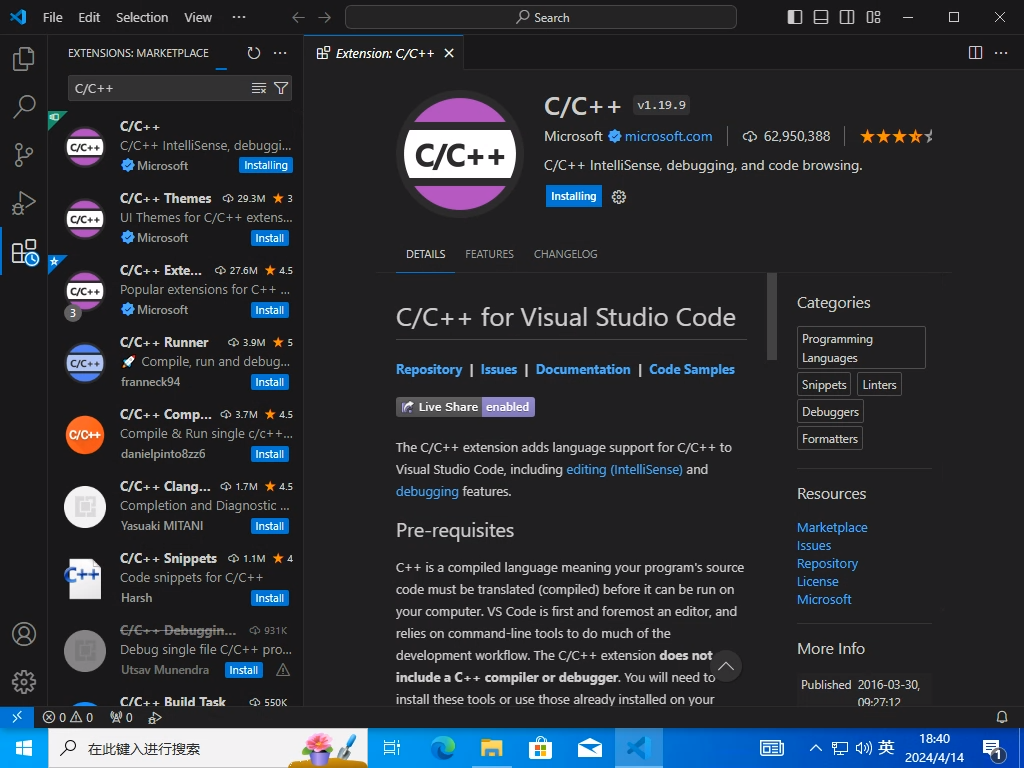
Task: Open the Run and Debug view
Action: pos(24,203)
